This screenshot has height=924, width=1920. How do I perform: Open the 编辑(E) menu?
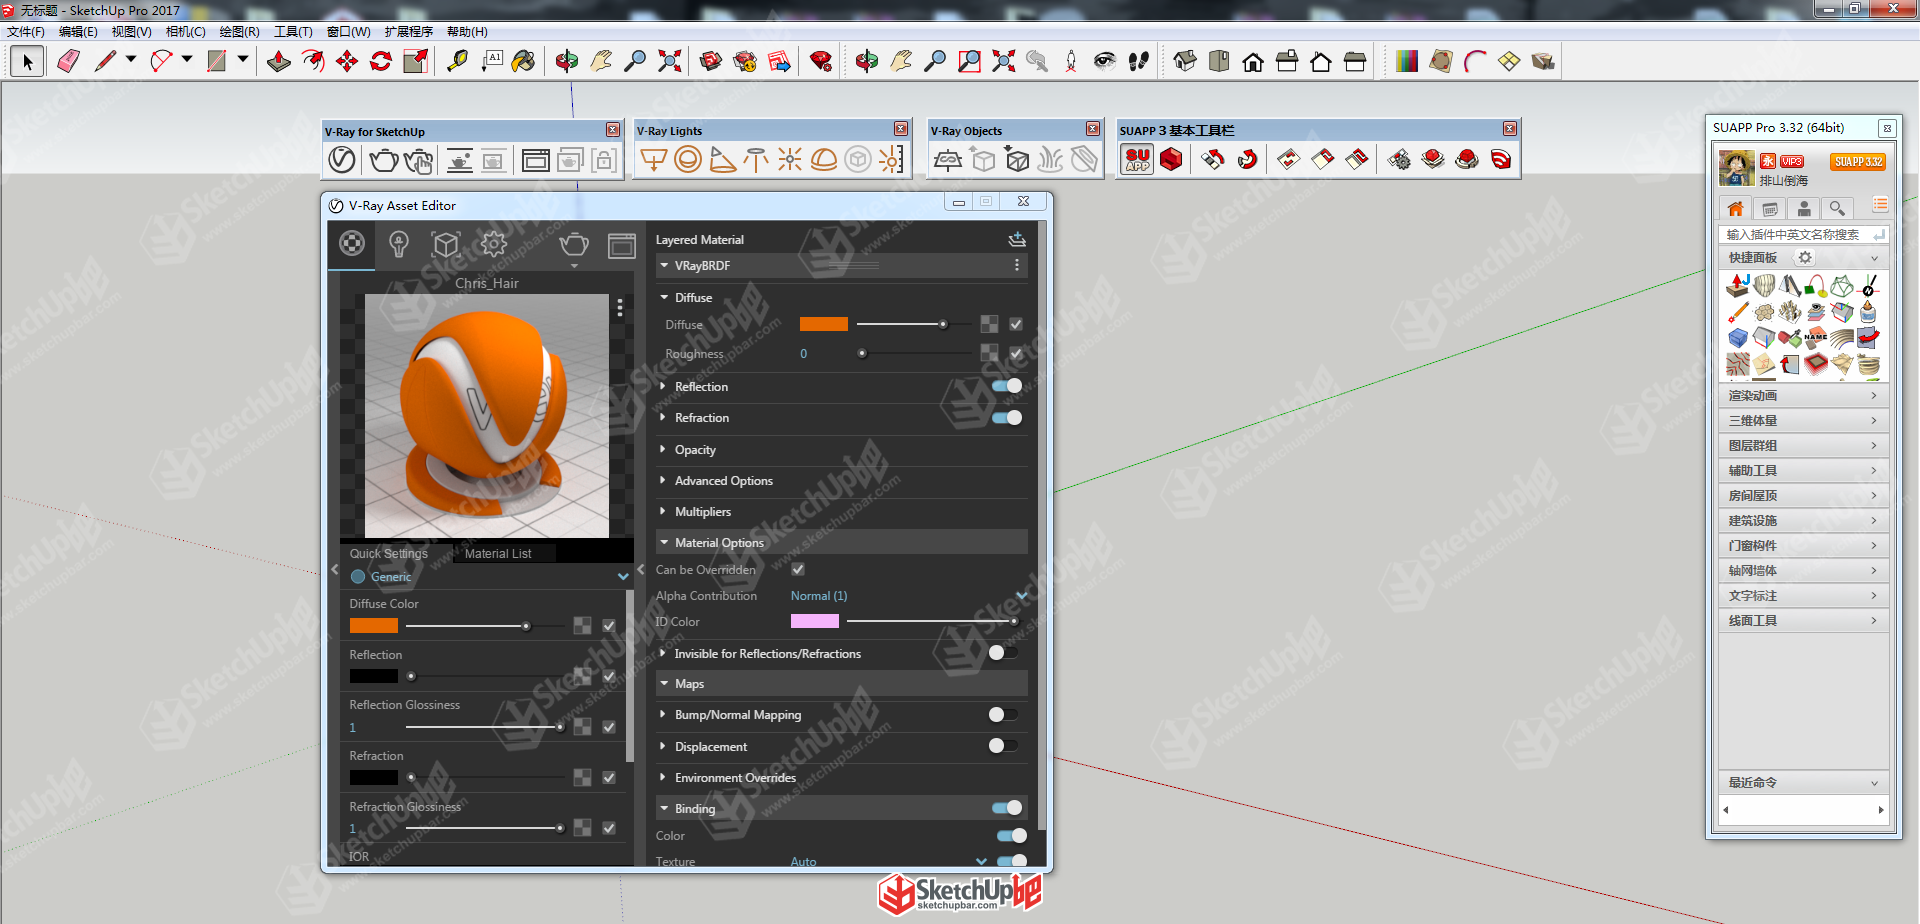(x=78, y=32)
